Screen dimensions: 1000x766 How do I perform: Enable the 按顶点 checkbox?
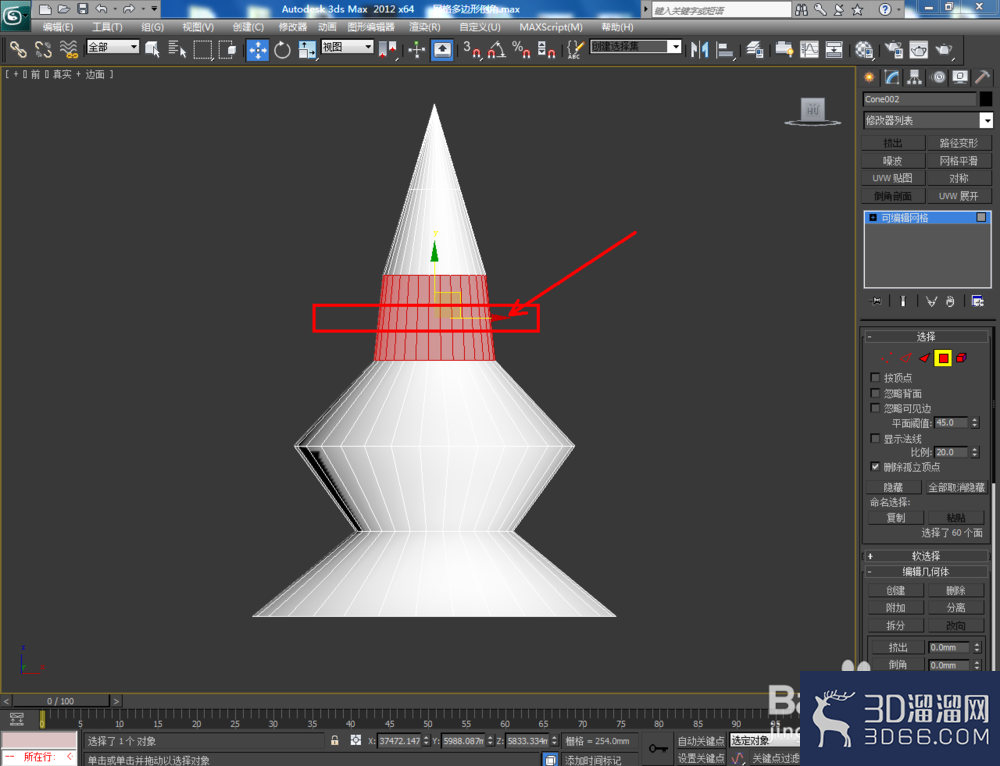click(875, 378)
